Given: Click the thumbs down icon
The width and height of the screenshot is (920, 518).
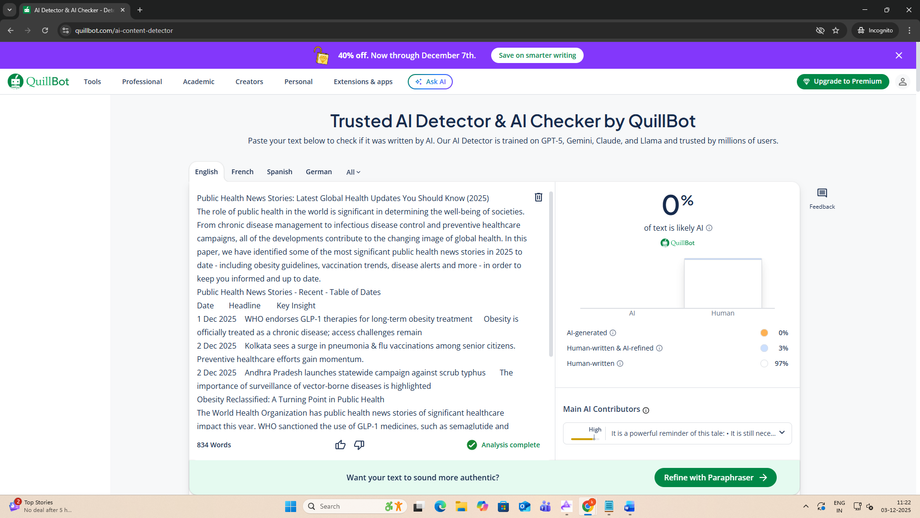Looking at the screenshot, I should (359, 445).
